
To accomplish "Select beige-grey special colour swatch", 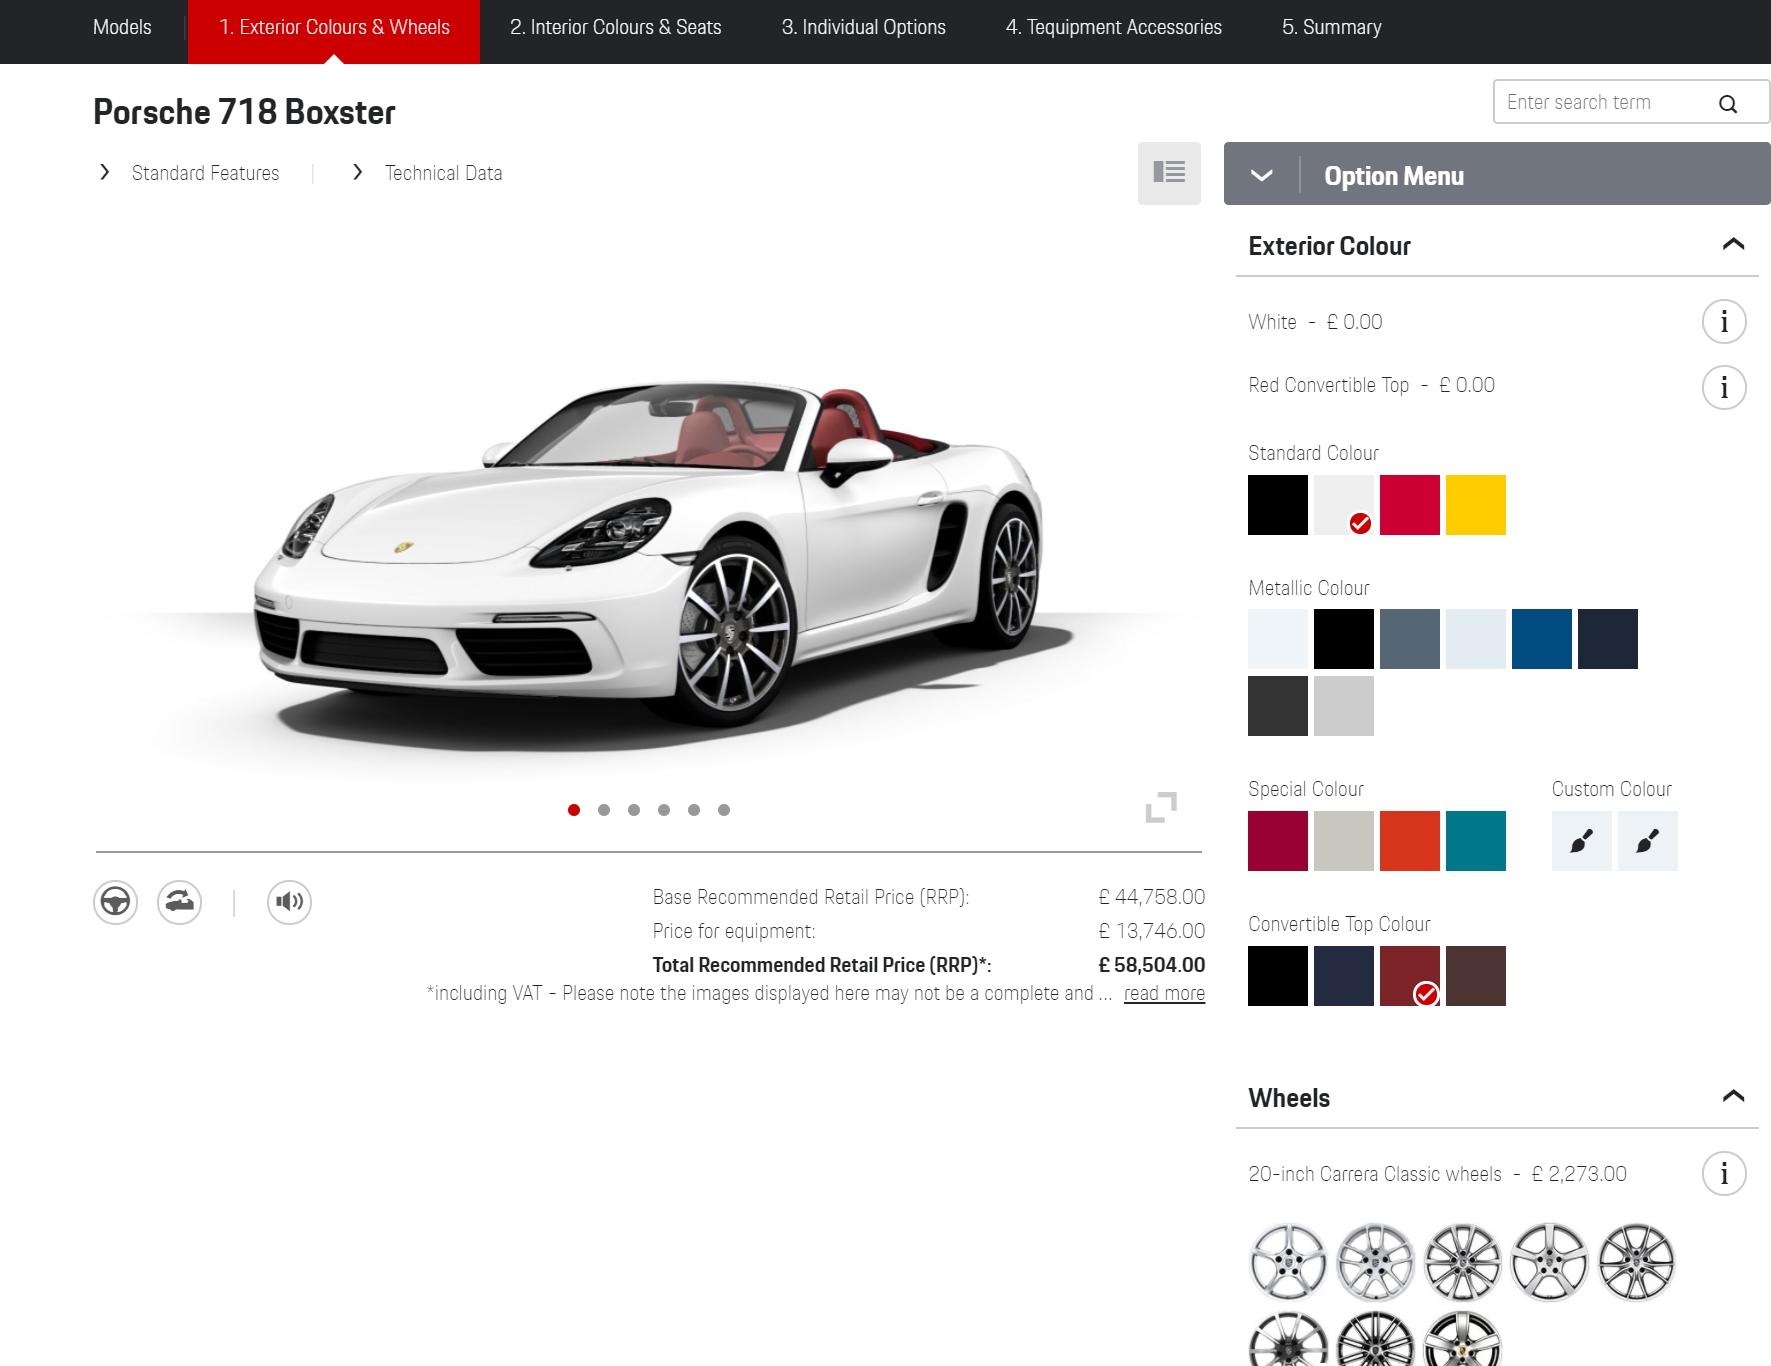I will pos(1344,841).
